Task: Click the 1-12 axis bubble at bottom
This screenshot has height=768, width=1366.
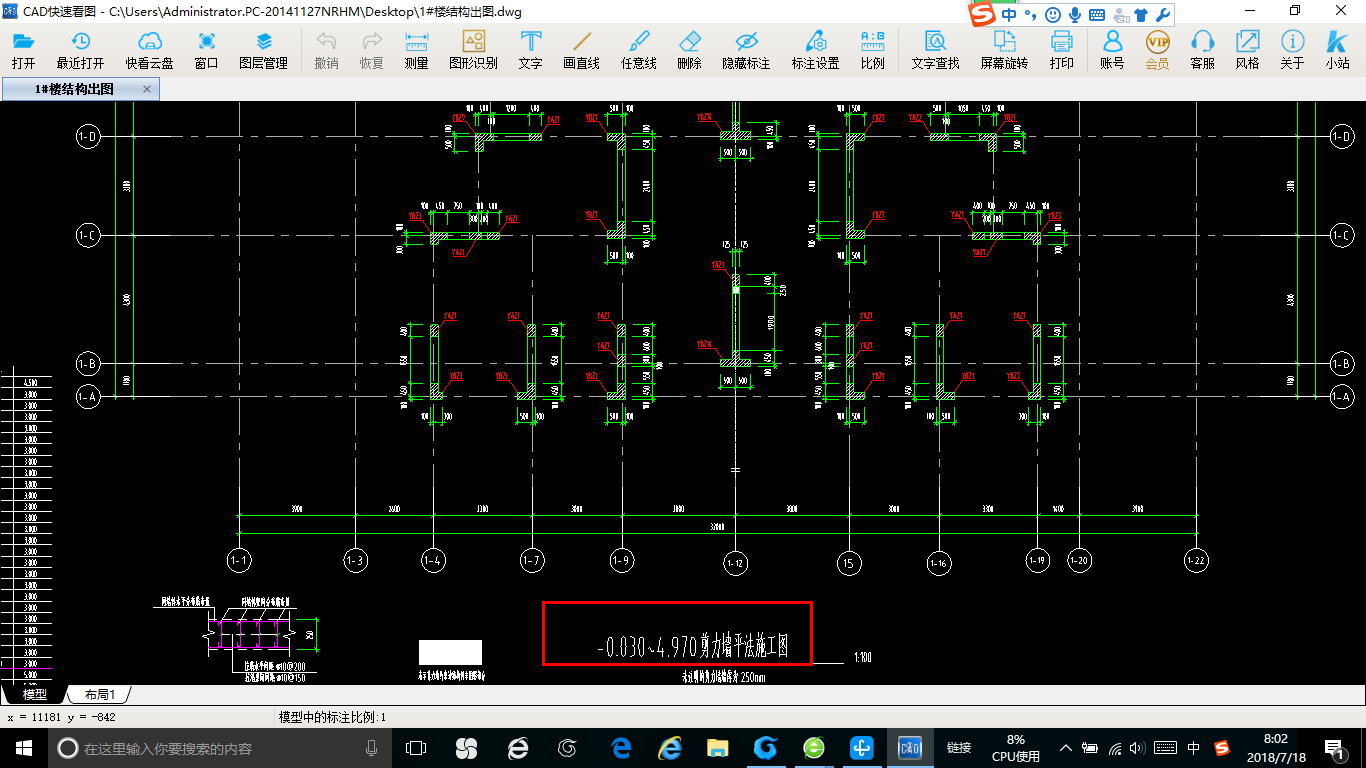Action: [736, 564]
